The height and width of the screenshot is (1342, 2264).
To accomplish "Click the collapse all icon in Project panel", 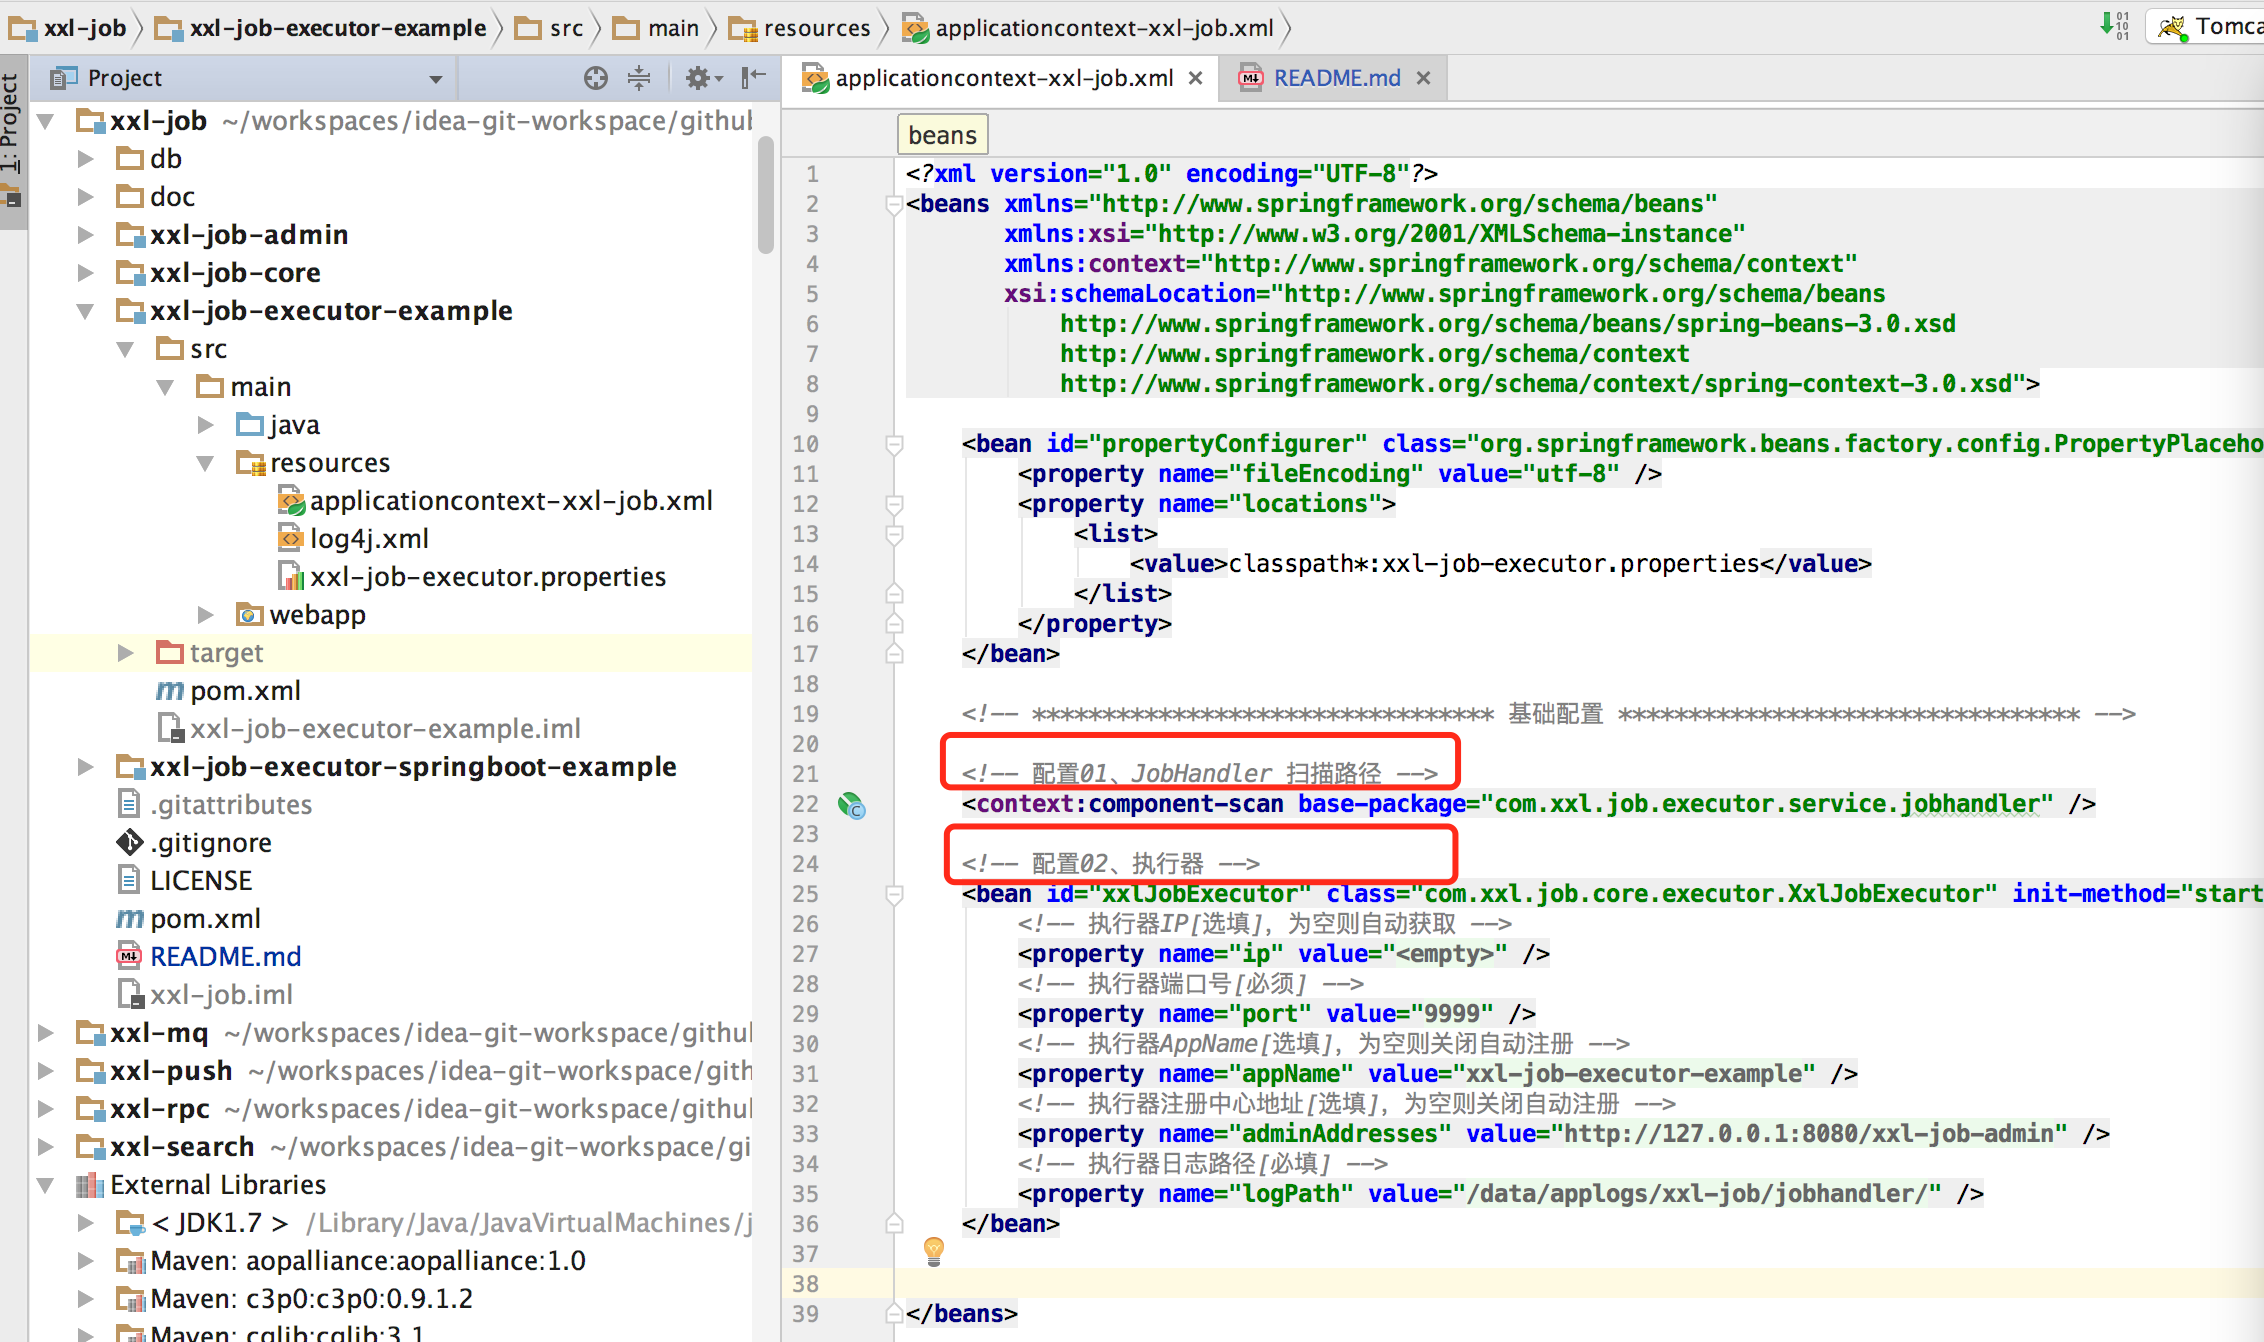I will (639, 78).
